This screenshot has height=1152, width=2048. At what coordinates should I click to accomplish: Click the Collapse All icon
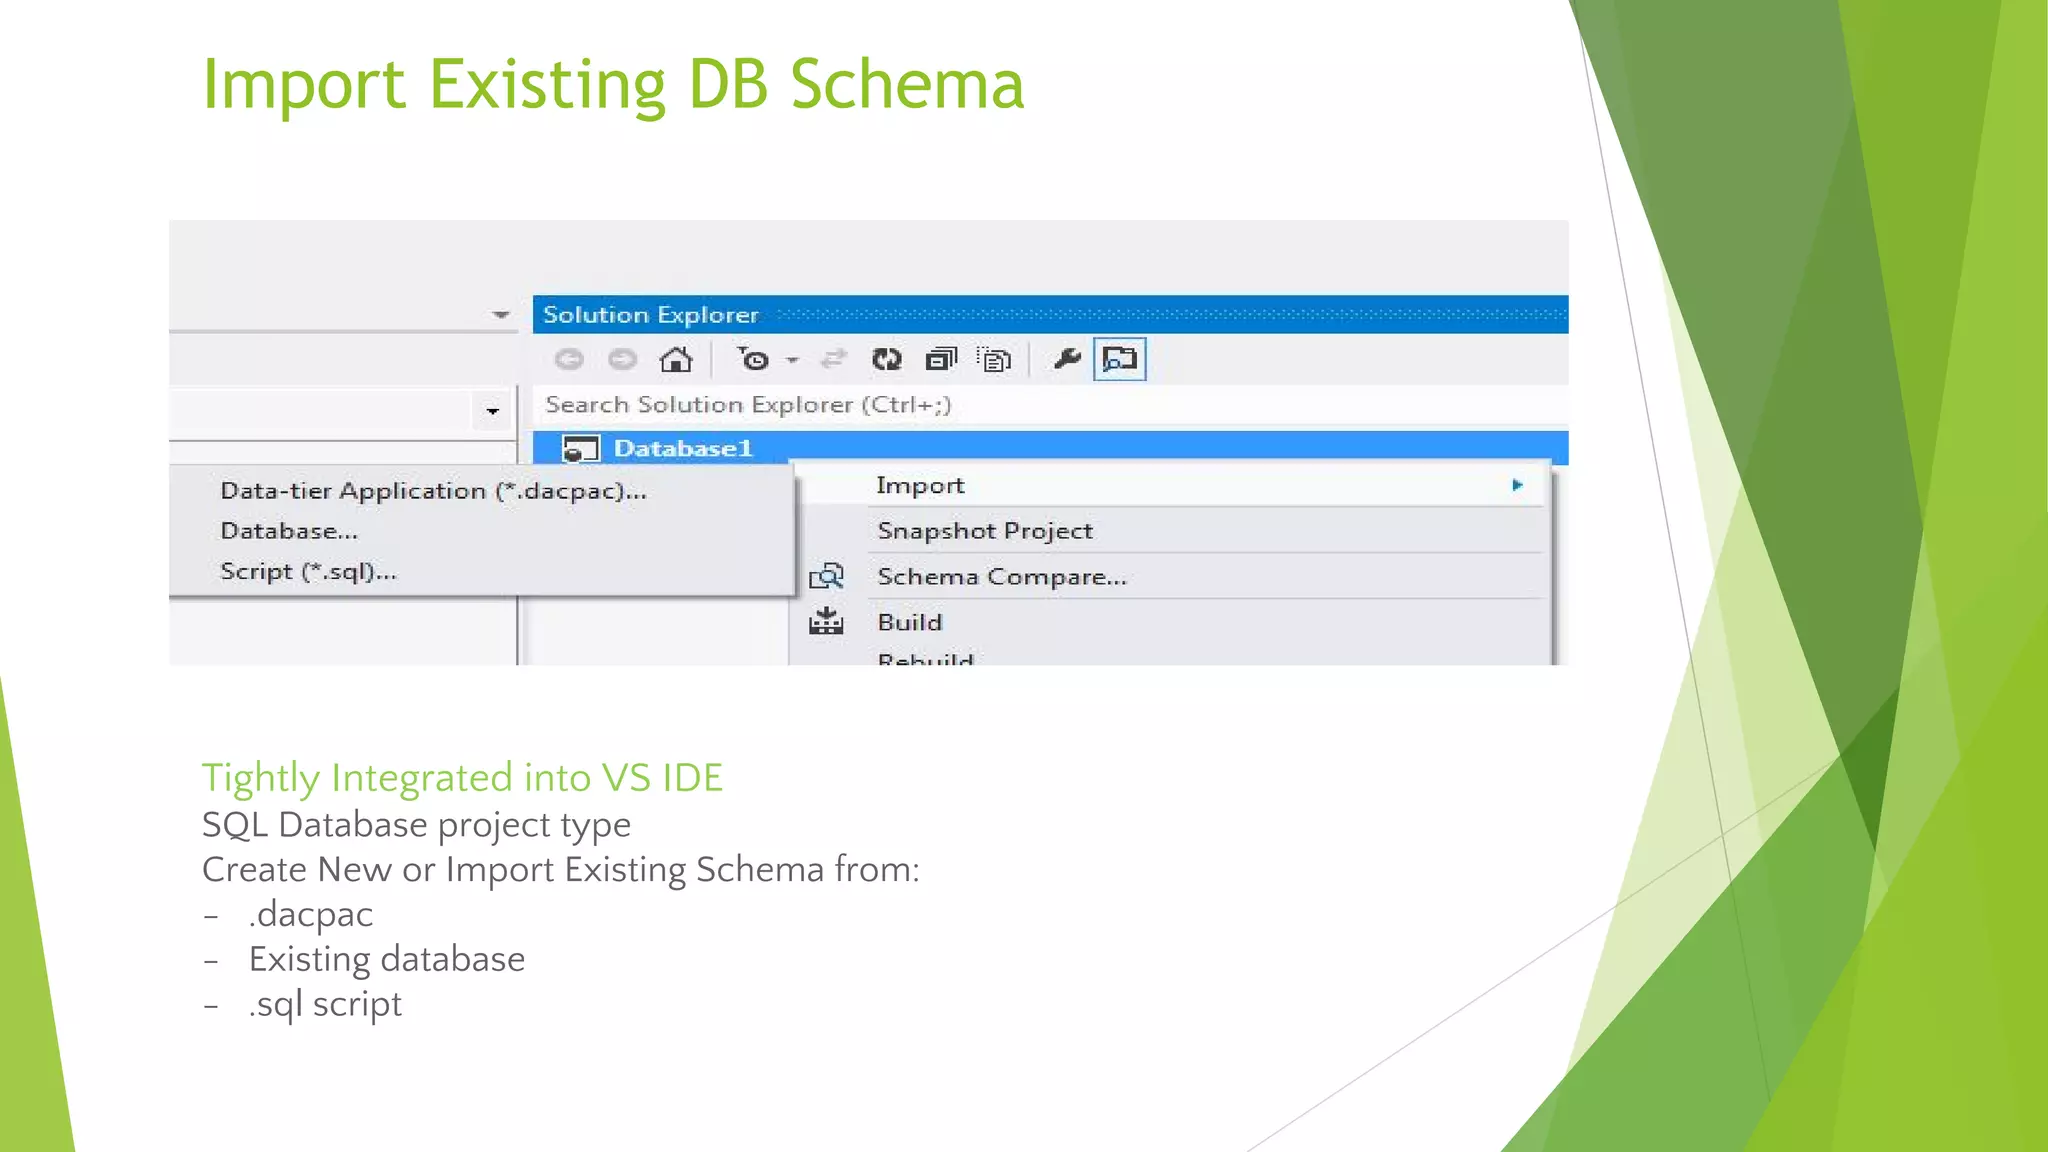tap(941, 359)
